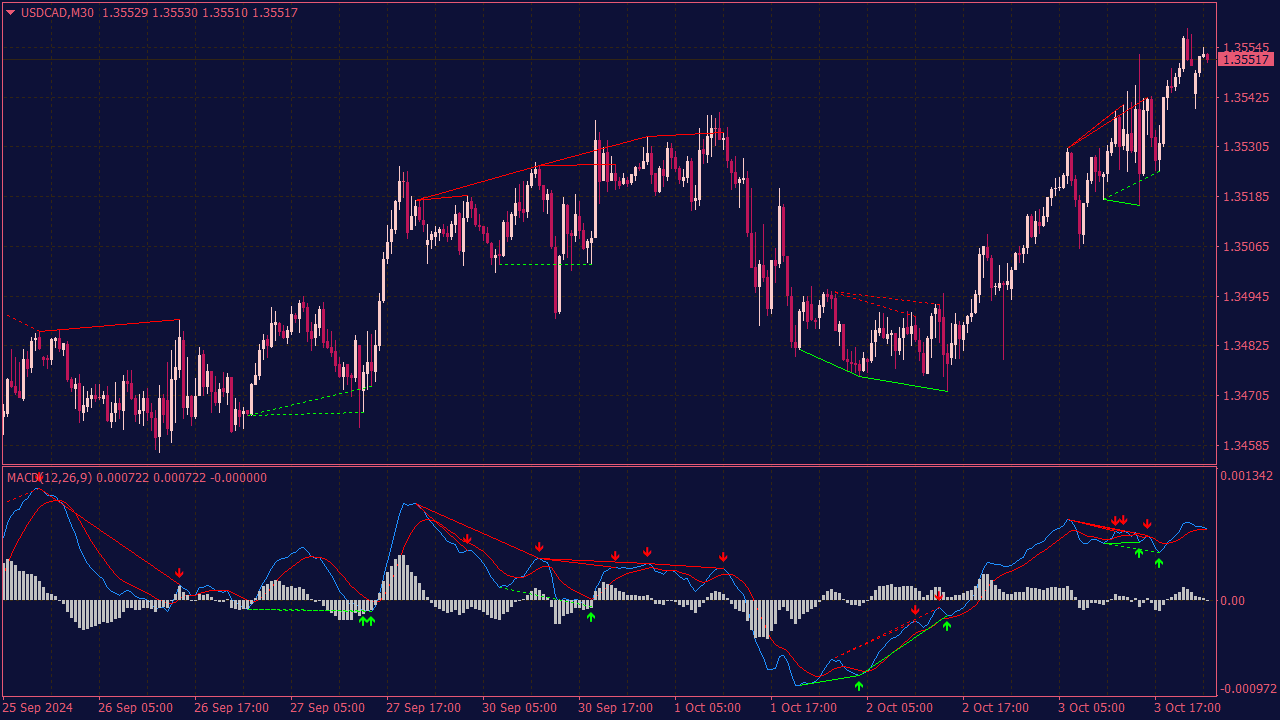This screenshot has width=1280, height=720.
Task: Click the 27 Sep 05:00 time label
Action: (x=329, y=708)
